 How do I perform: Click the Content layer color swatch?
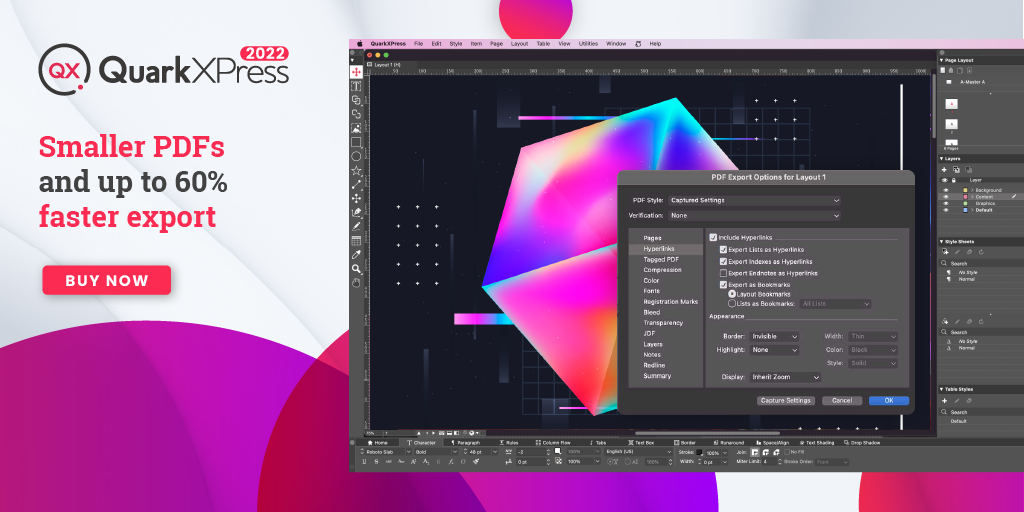click(965, 197)
